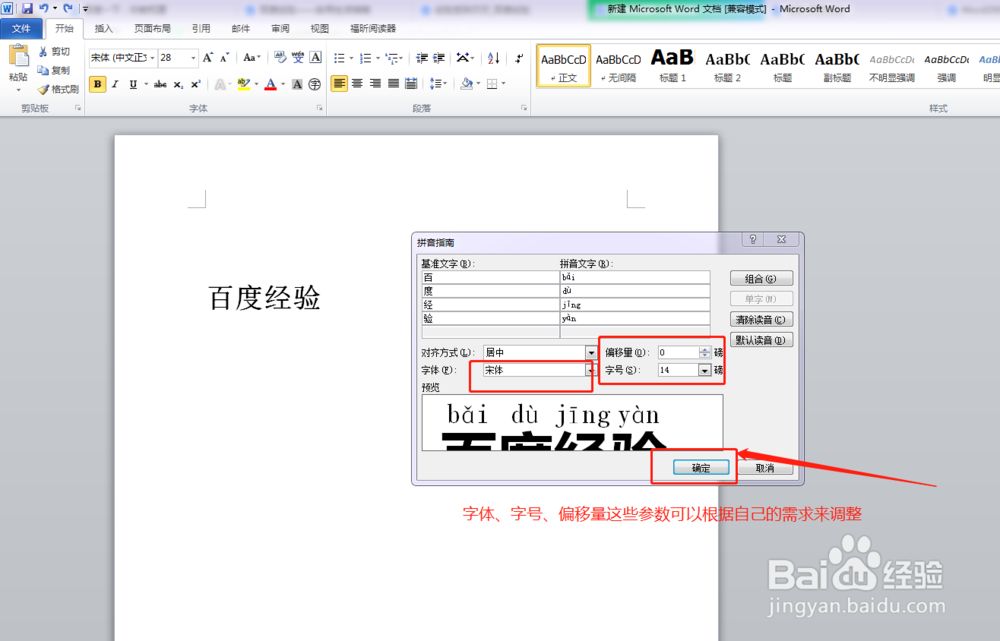Viewport: 1000px width, 641px height.
Task: Toggle Align Right paragraph button
Action: [375, 84]
